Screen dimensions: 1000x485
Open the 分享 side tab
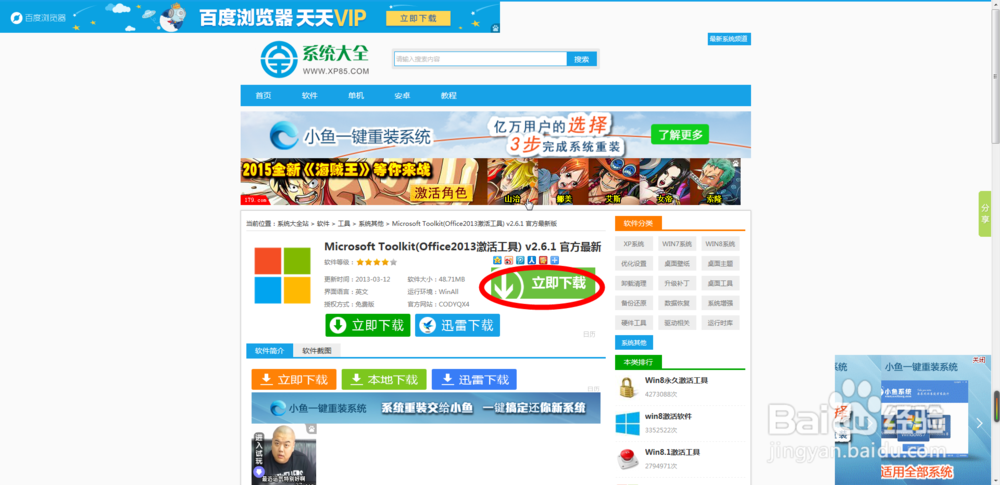985,214
